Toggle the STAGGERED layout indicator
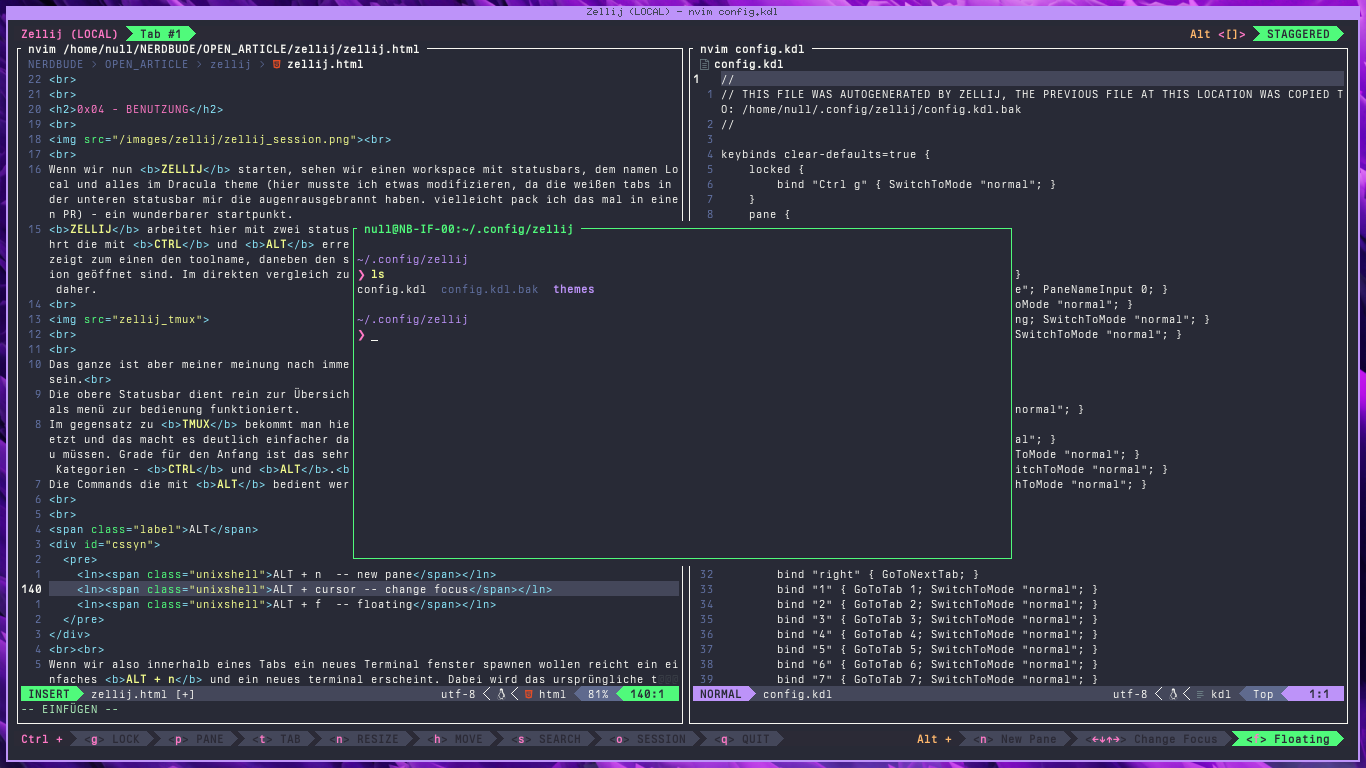The width and height of the screenshot is (1366, 768). [1298, 34]
